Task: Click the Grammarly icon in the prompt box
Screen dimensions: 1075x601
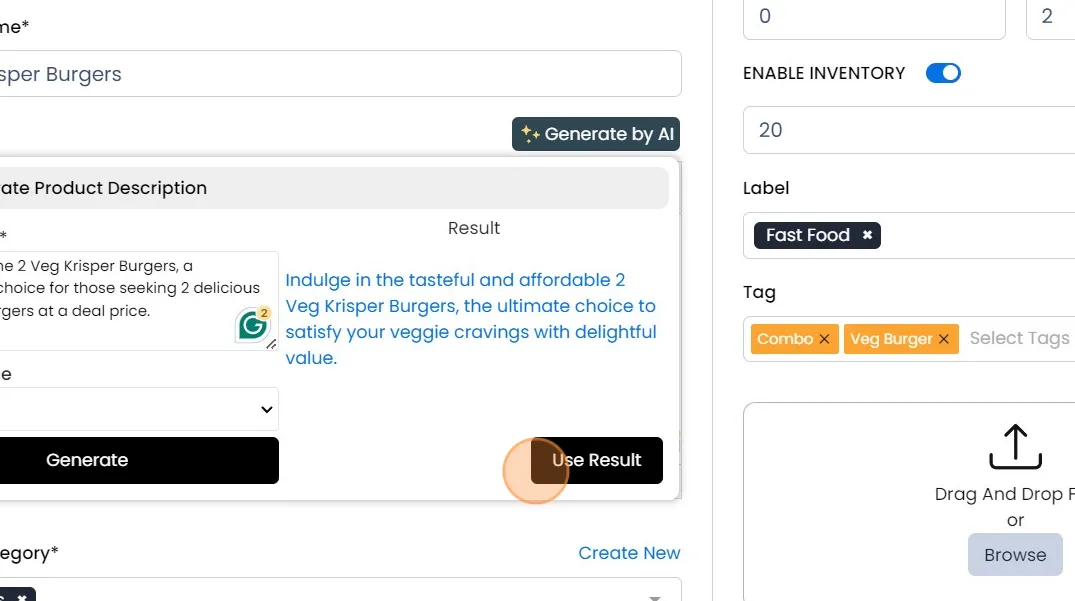Action: 253,326
